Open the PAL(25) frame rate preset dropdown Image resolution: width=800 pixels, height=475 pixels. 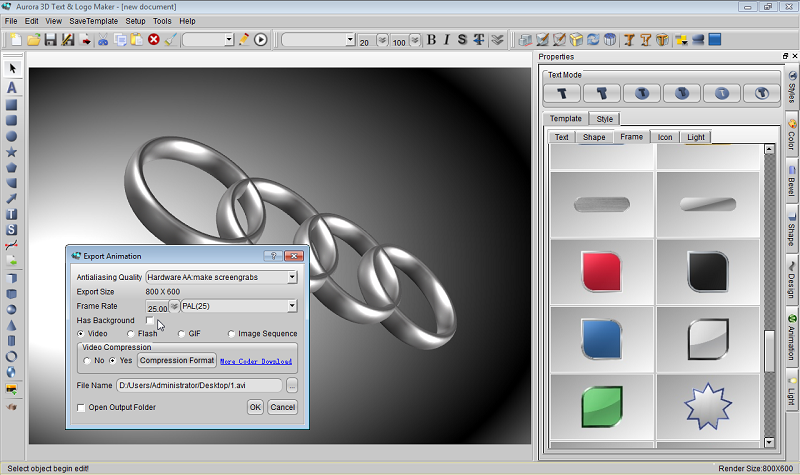click(292, 306)
